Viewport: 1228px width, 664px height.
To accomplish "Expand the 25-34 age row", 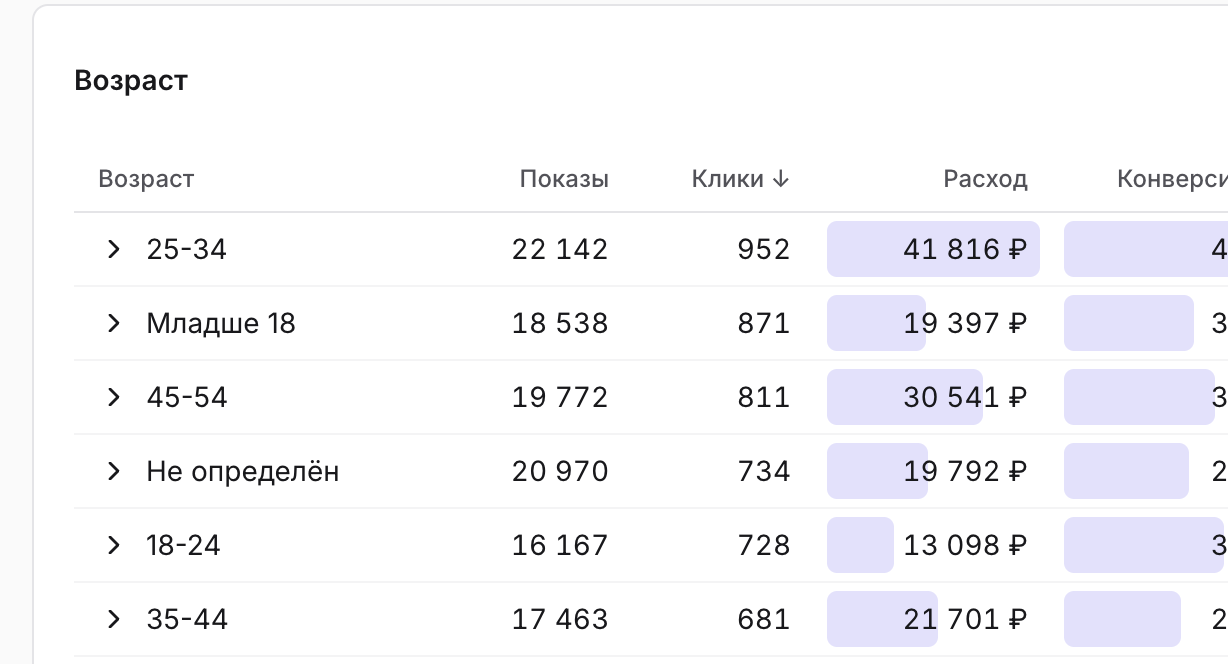I will (x=113, y=249).
